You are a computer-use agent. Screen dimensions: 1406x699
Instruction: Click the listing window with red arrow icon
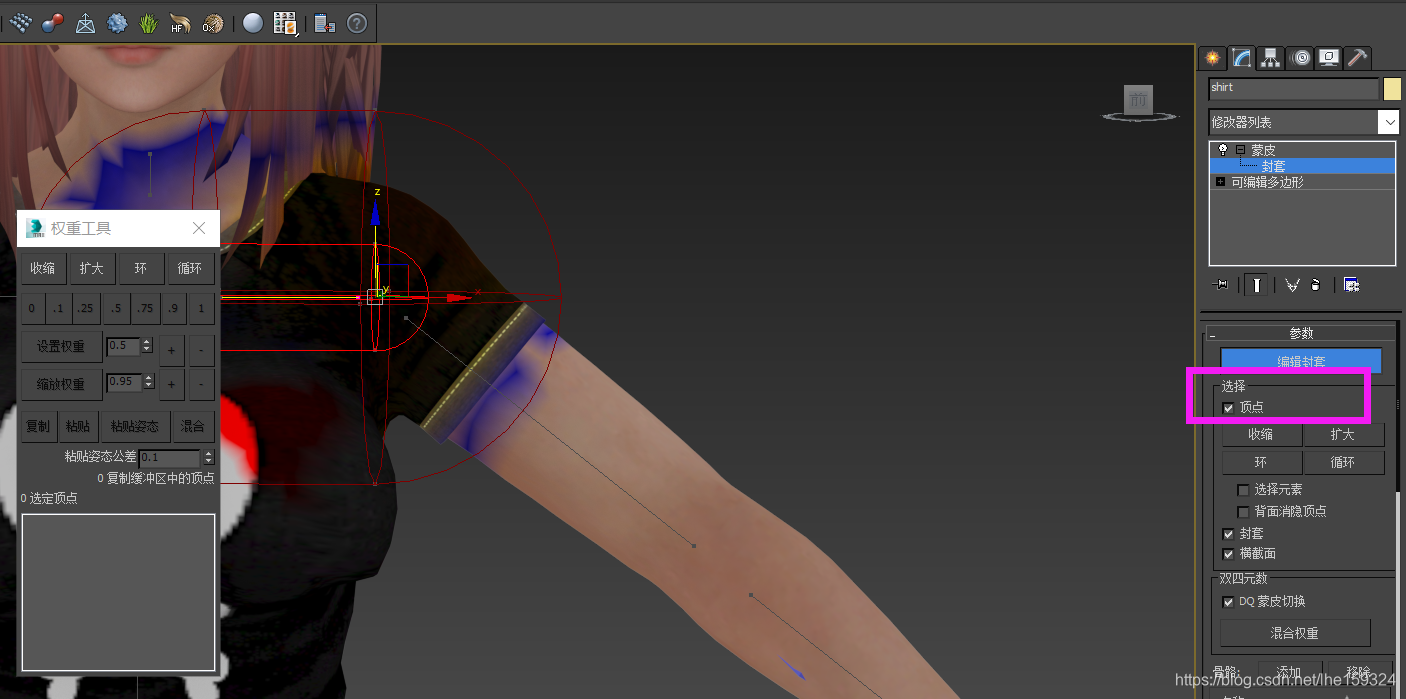[324, 23]
